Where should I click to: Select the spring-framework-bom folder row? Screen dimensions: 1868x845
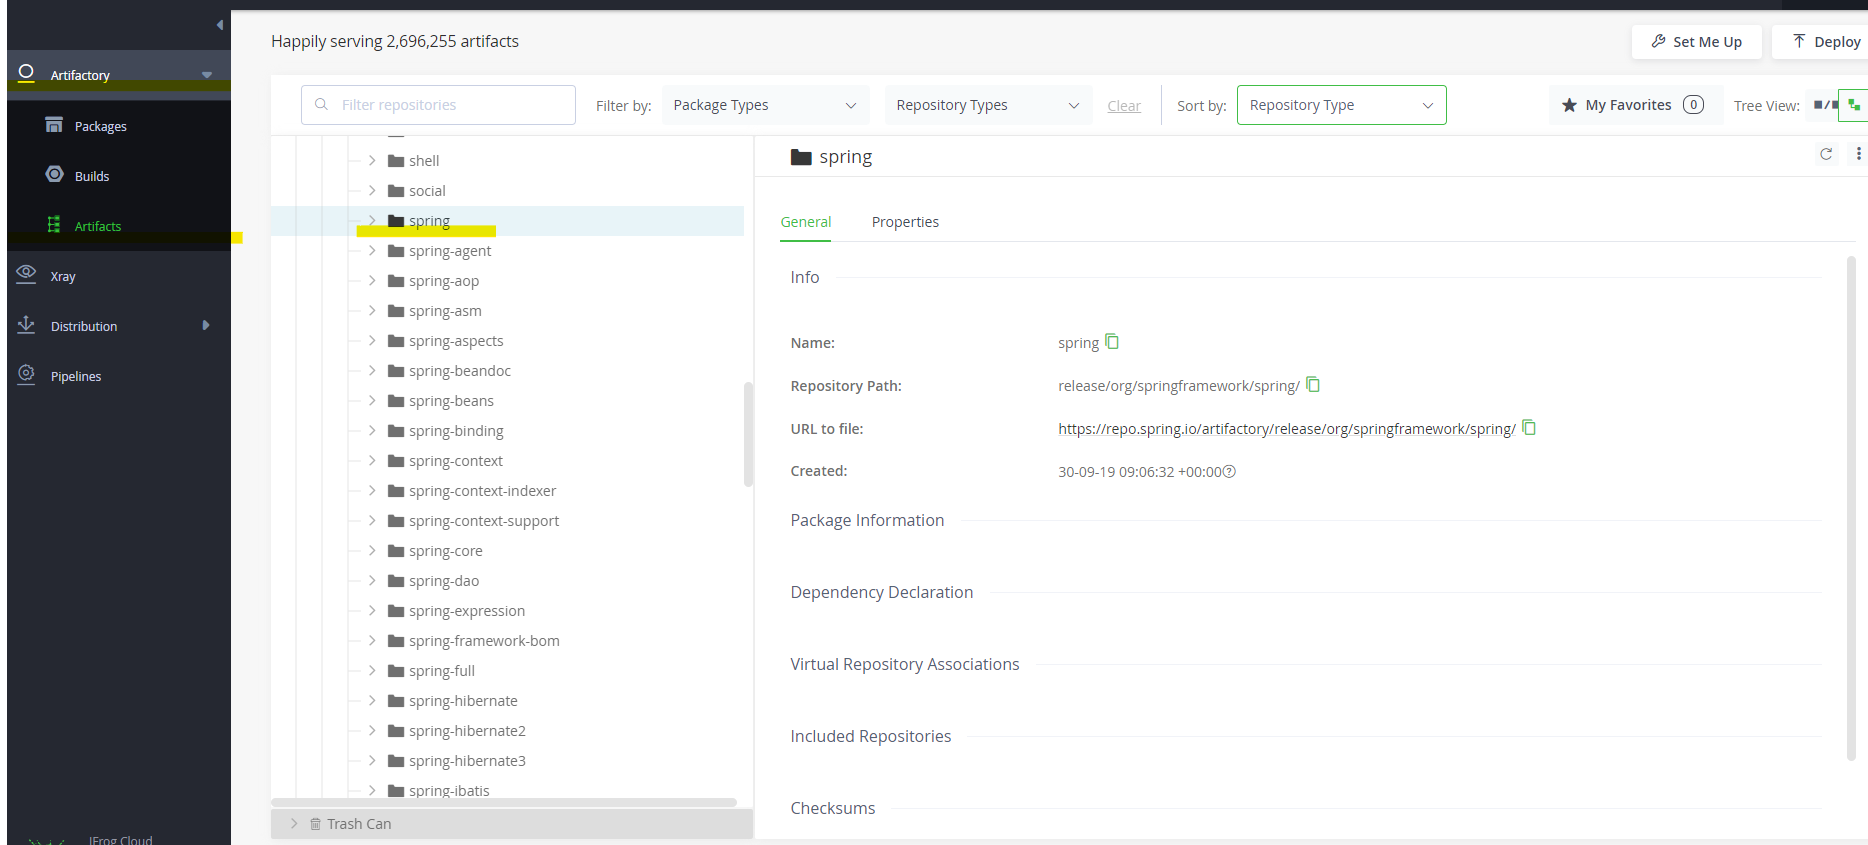pyautogui.click(x=507, y=641)
